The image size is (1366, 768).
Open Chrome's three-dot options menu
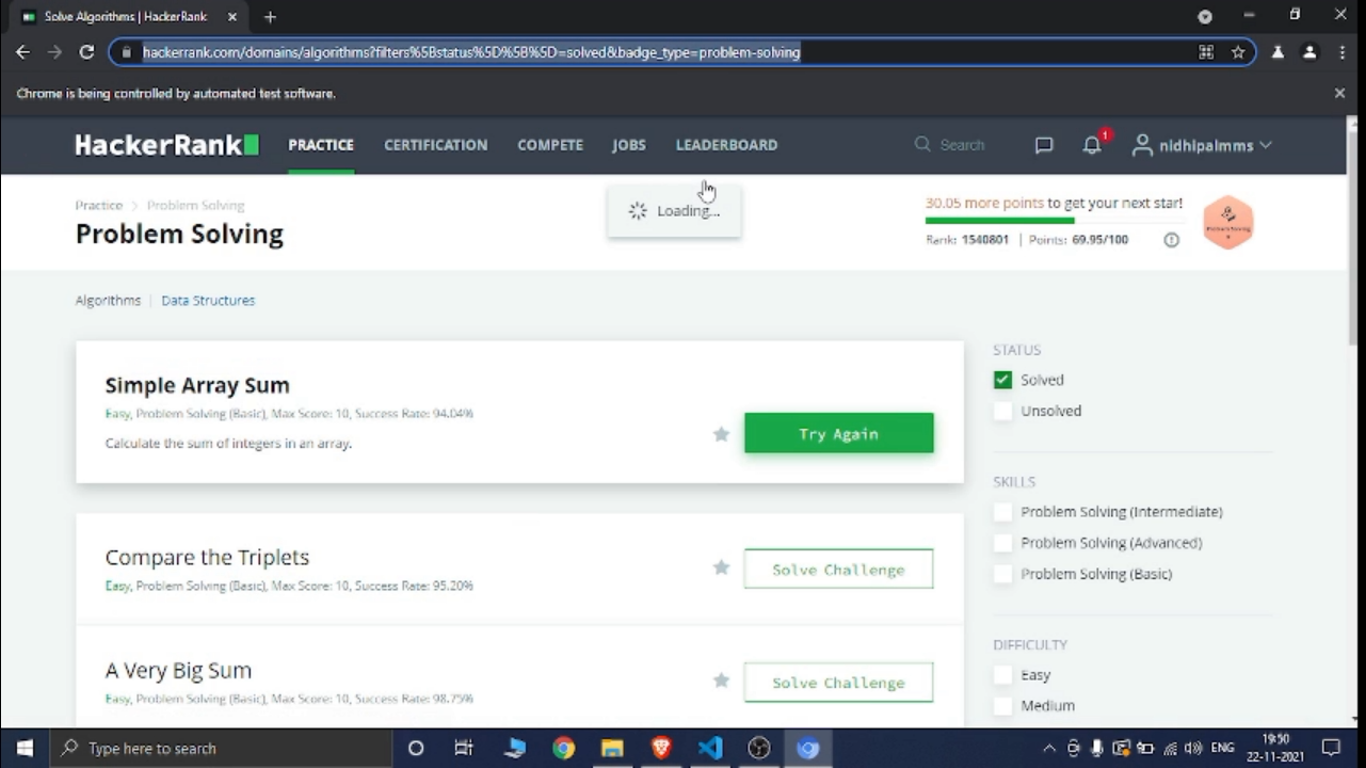click(1342, 52)
